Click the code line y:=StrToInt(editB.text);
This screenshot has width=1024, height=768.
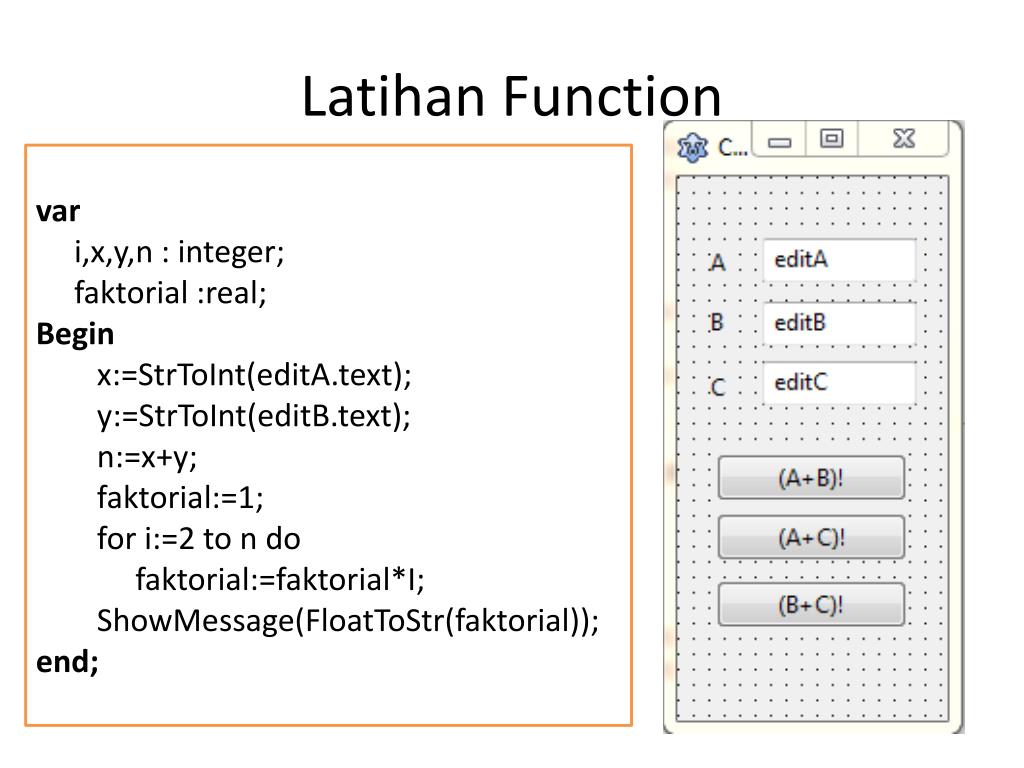(254, 416)
